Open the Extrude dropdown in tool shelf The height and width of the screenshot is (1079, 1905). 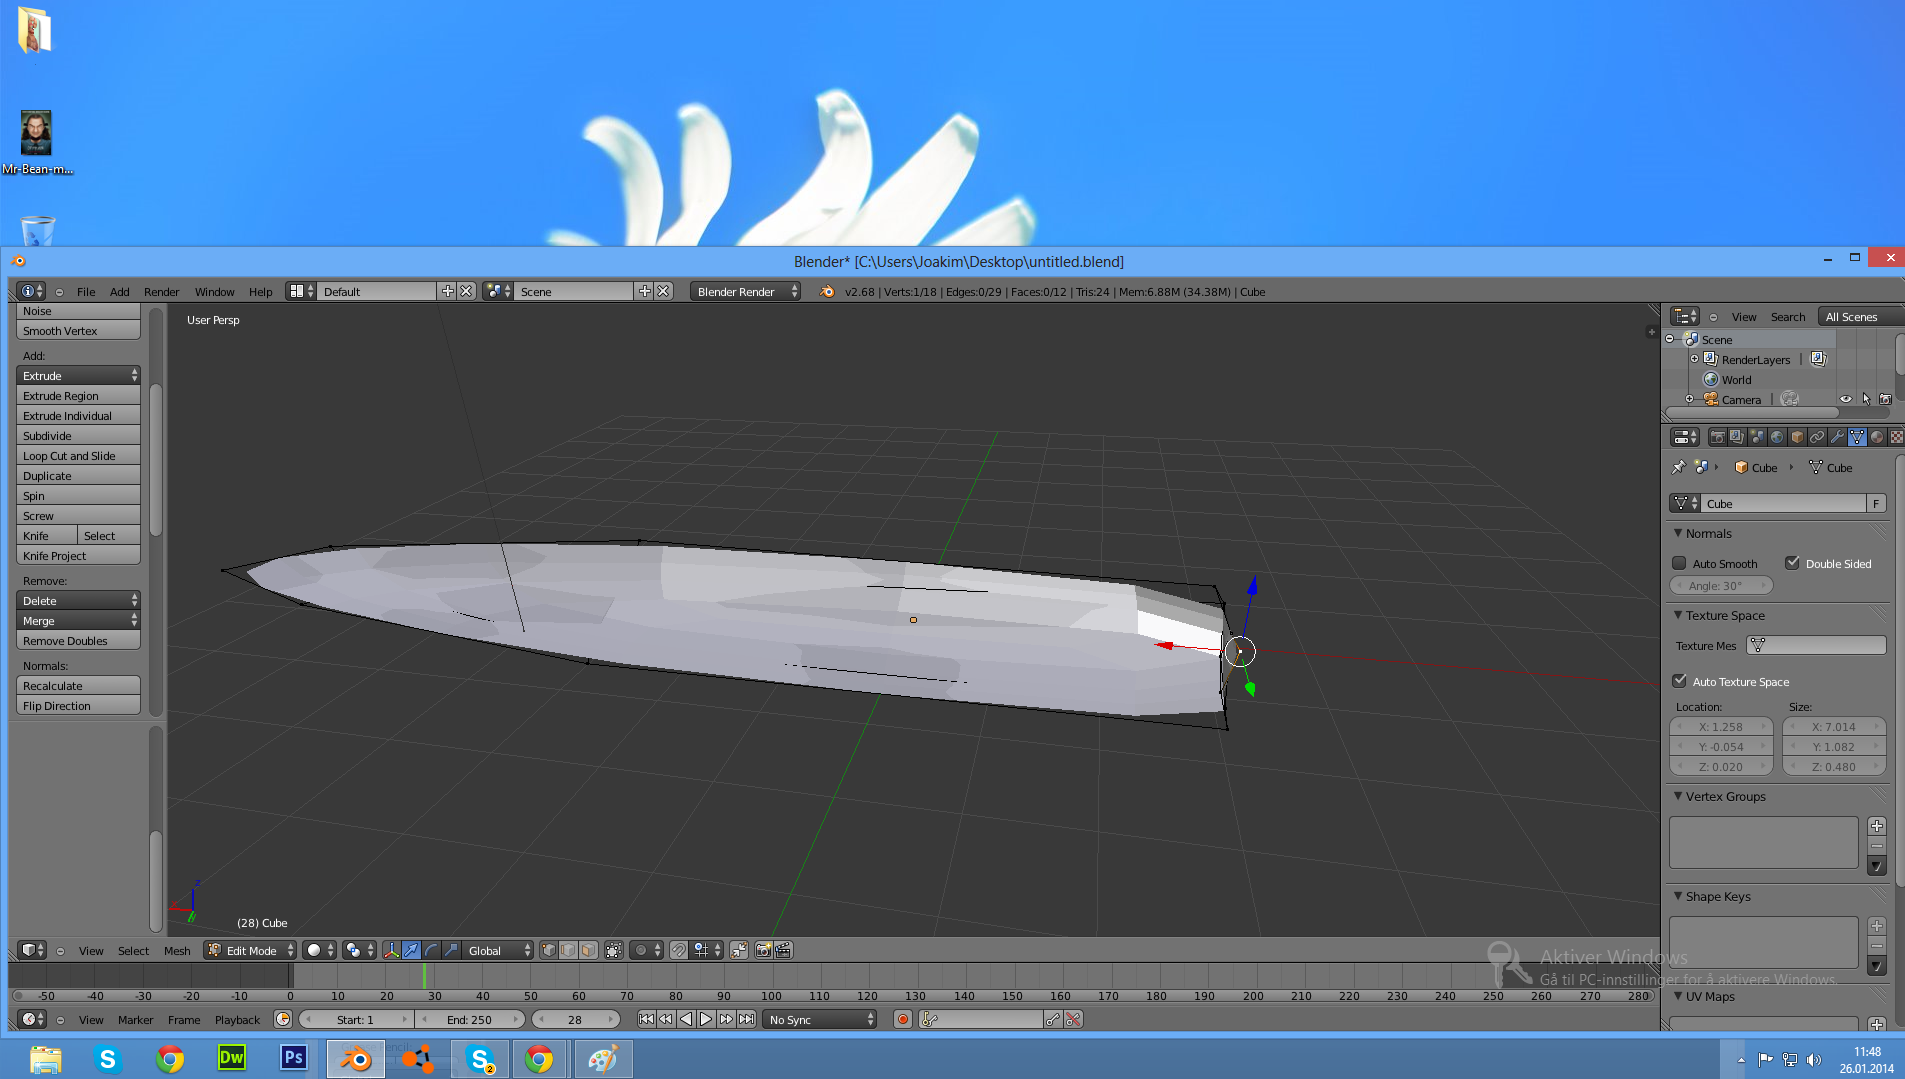tap(78, 375)
